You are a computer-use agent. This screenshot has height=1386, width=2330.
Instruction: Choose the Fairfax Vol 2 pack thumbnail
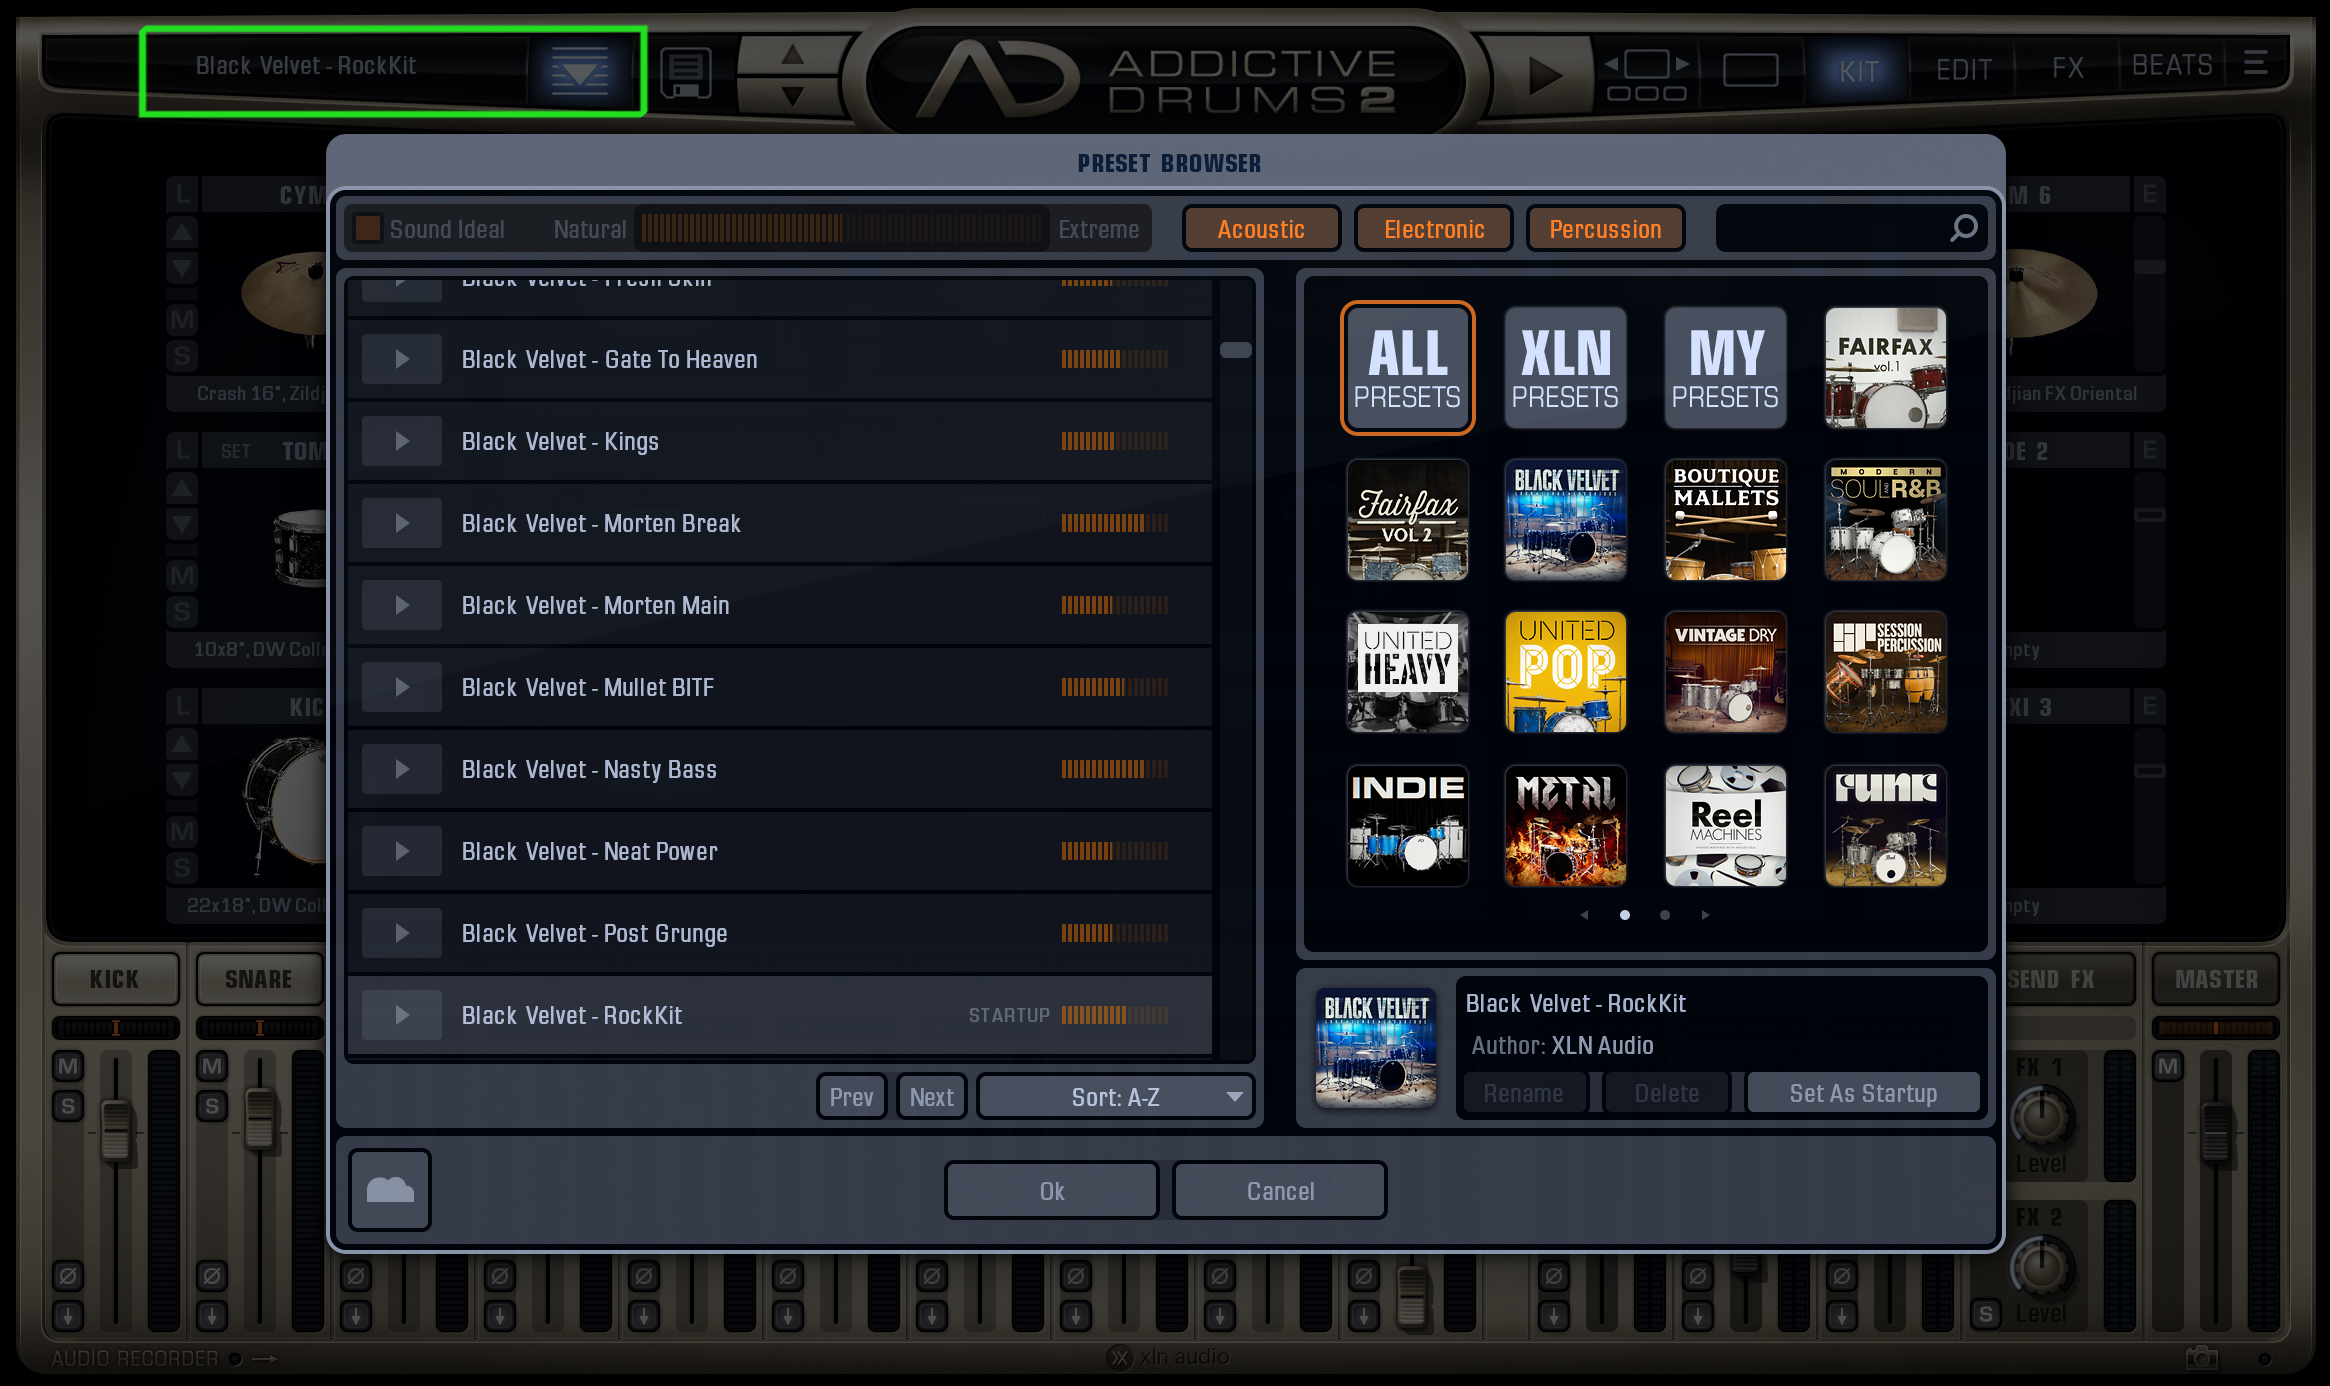coord(1407,520)
